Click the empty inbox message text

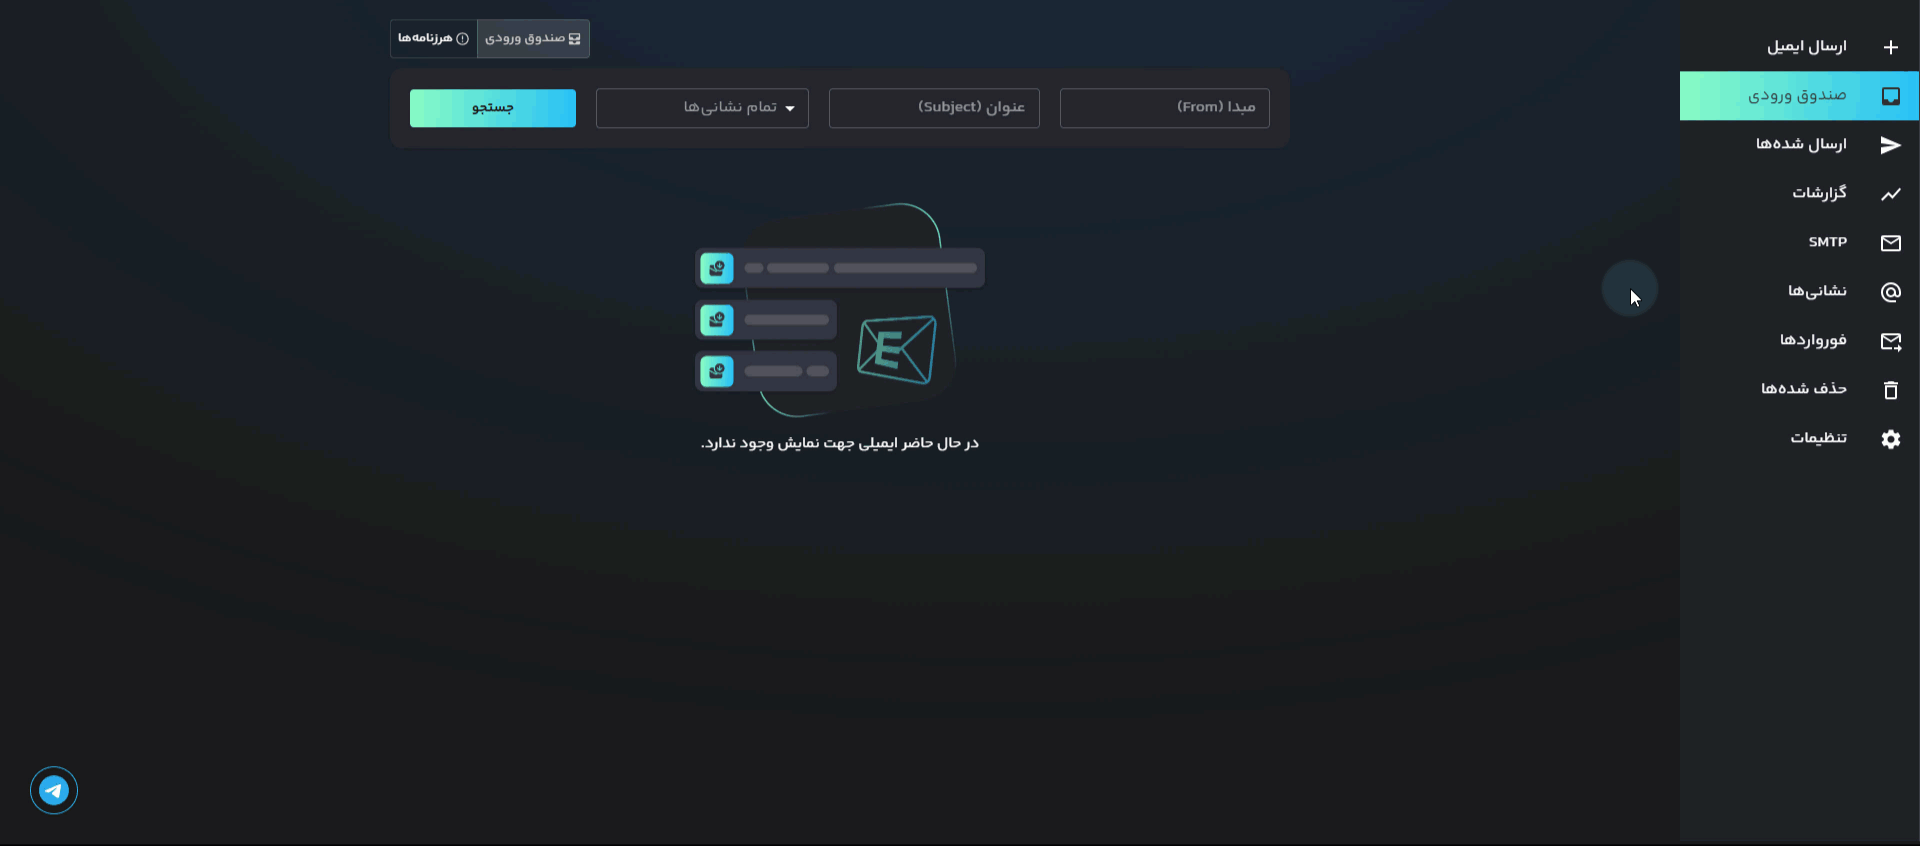(x=840, y=443)
